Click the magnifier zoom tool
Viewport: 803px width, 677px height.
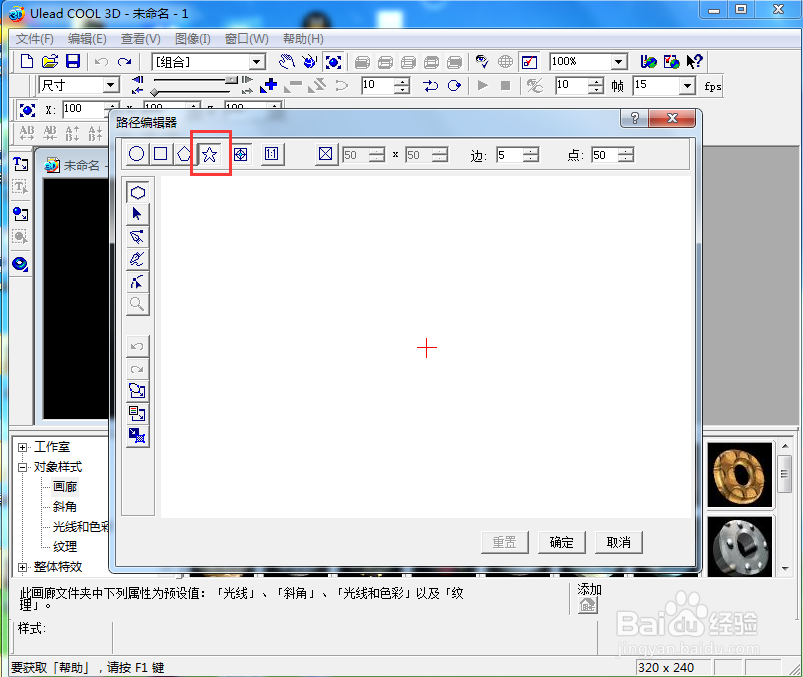138,304
